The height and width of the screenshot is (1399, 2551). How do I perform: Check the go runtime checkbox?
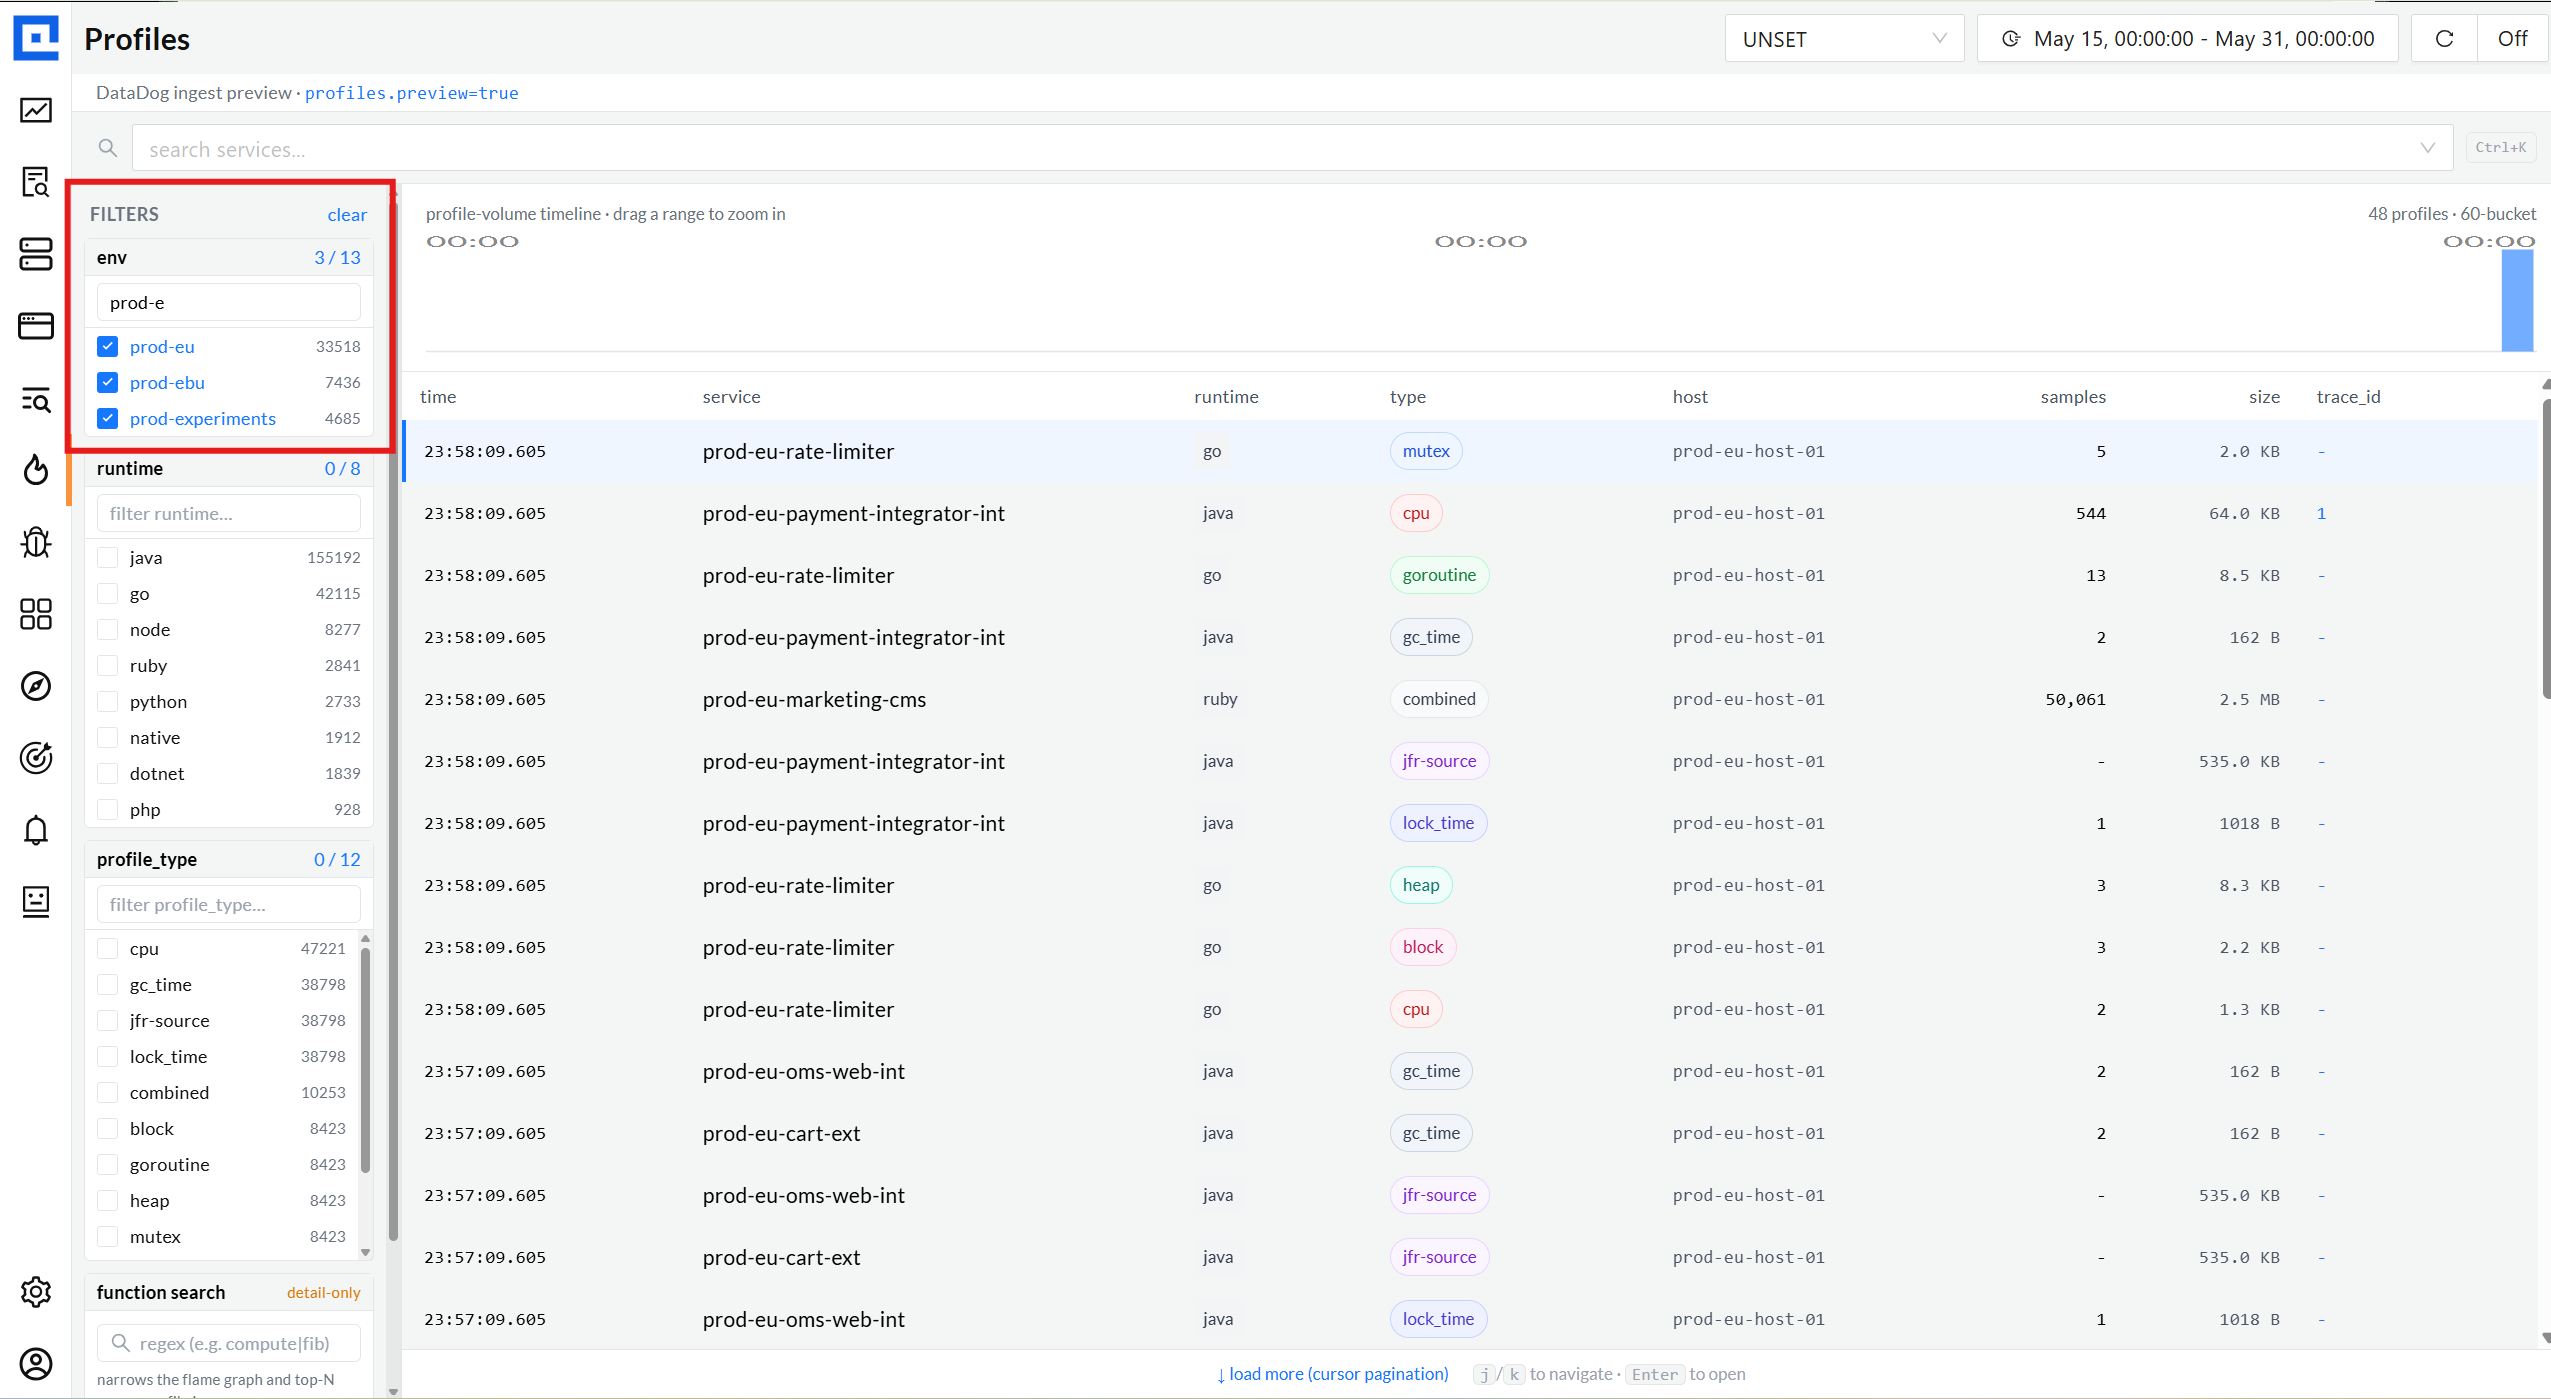[108, 594]
